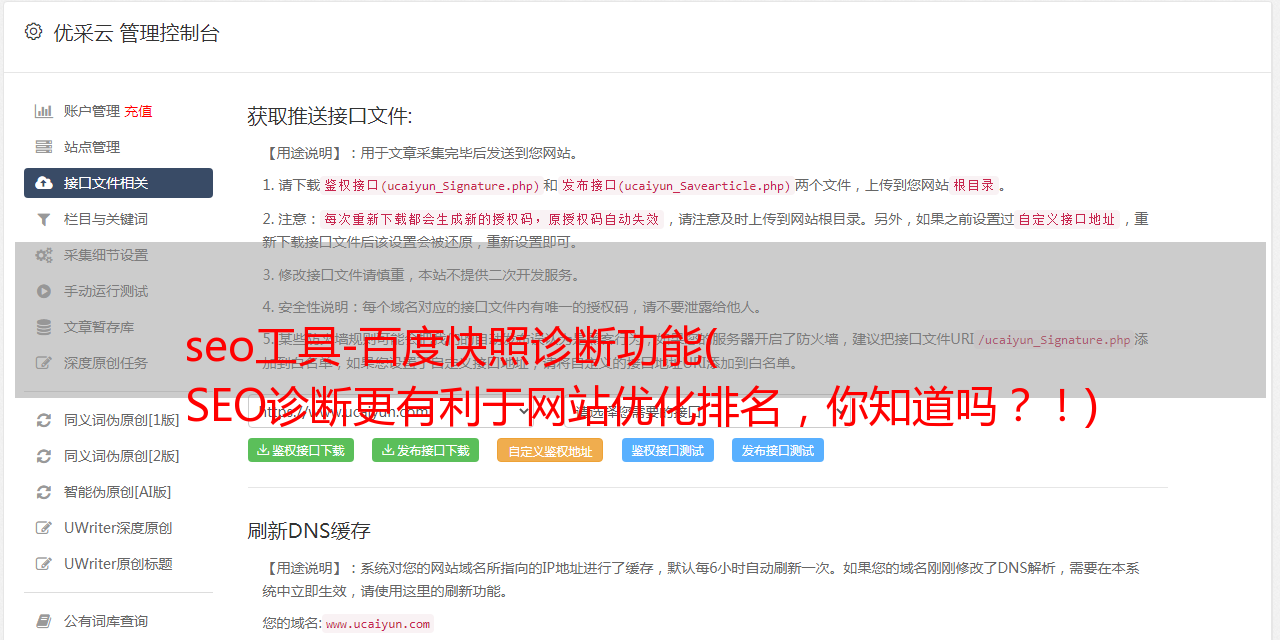The width and height of the screenshot is (1280, 640).
Task: Click the gears icon for 采集细节设置
Action: point(44,255)
